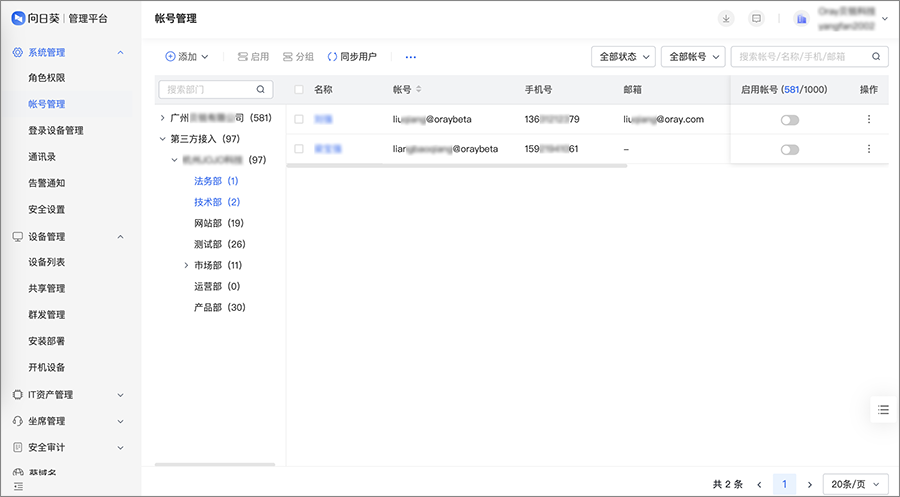Expand the 安全审计 menu chevron
The width and height of the screenshot is (900, 497).
121,448
